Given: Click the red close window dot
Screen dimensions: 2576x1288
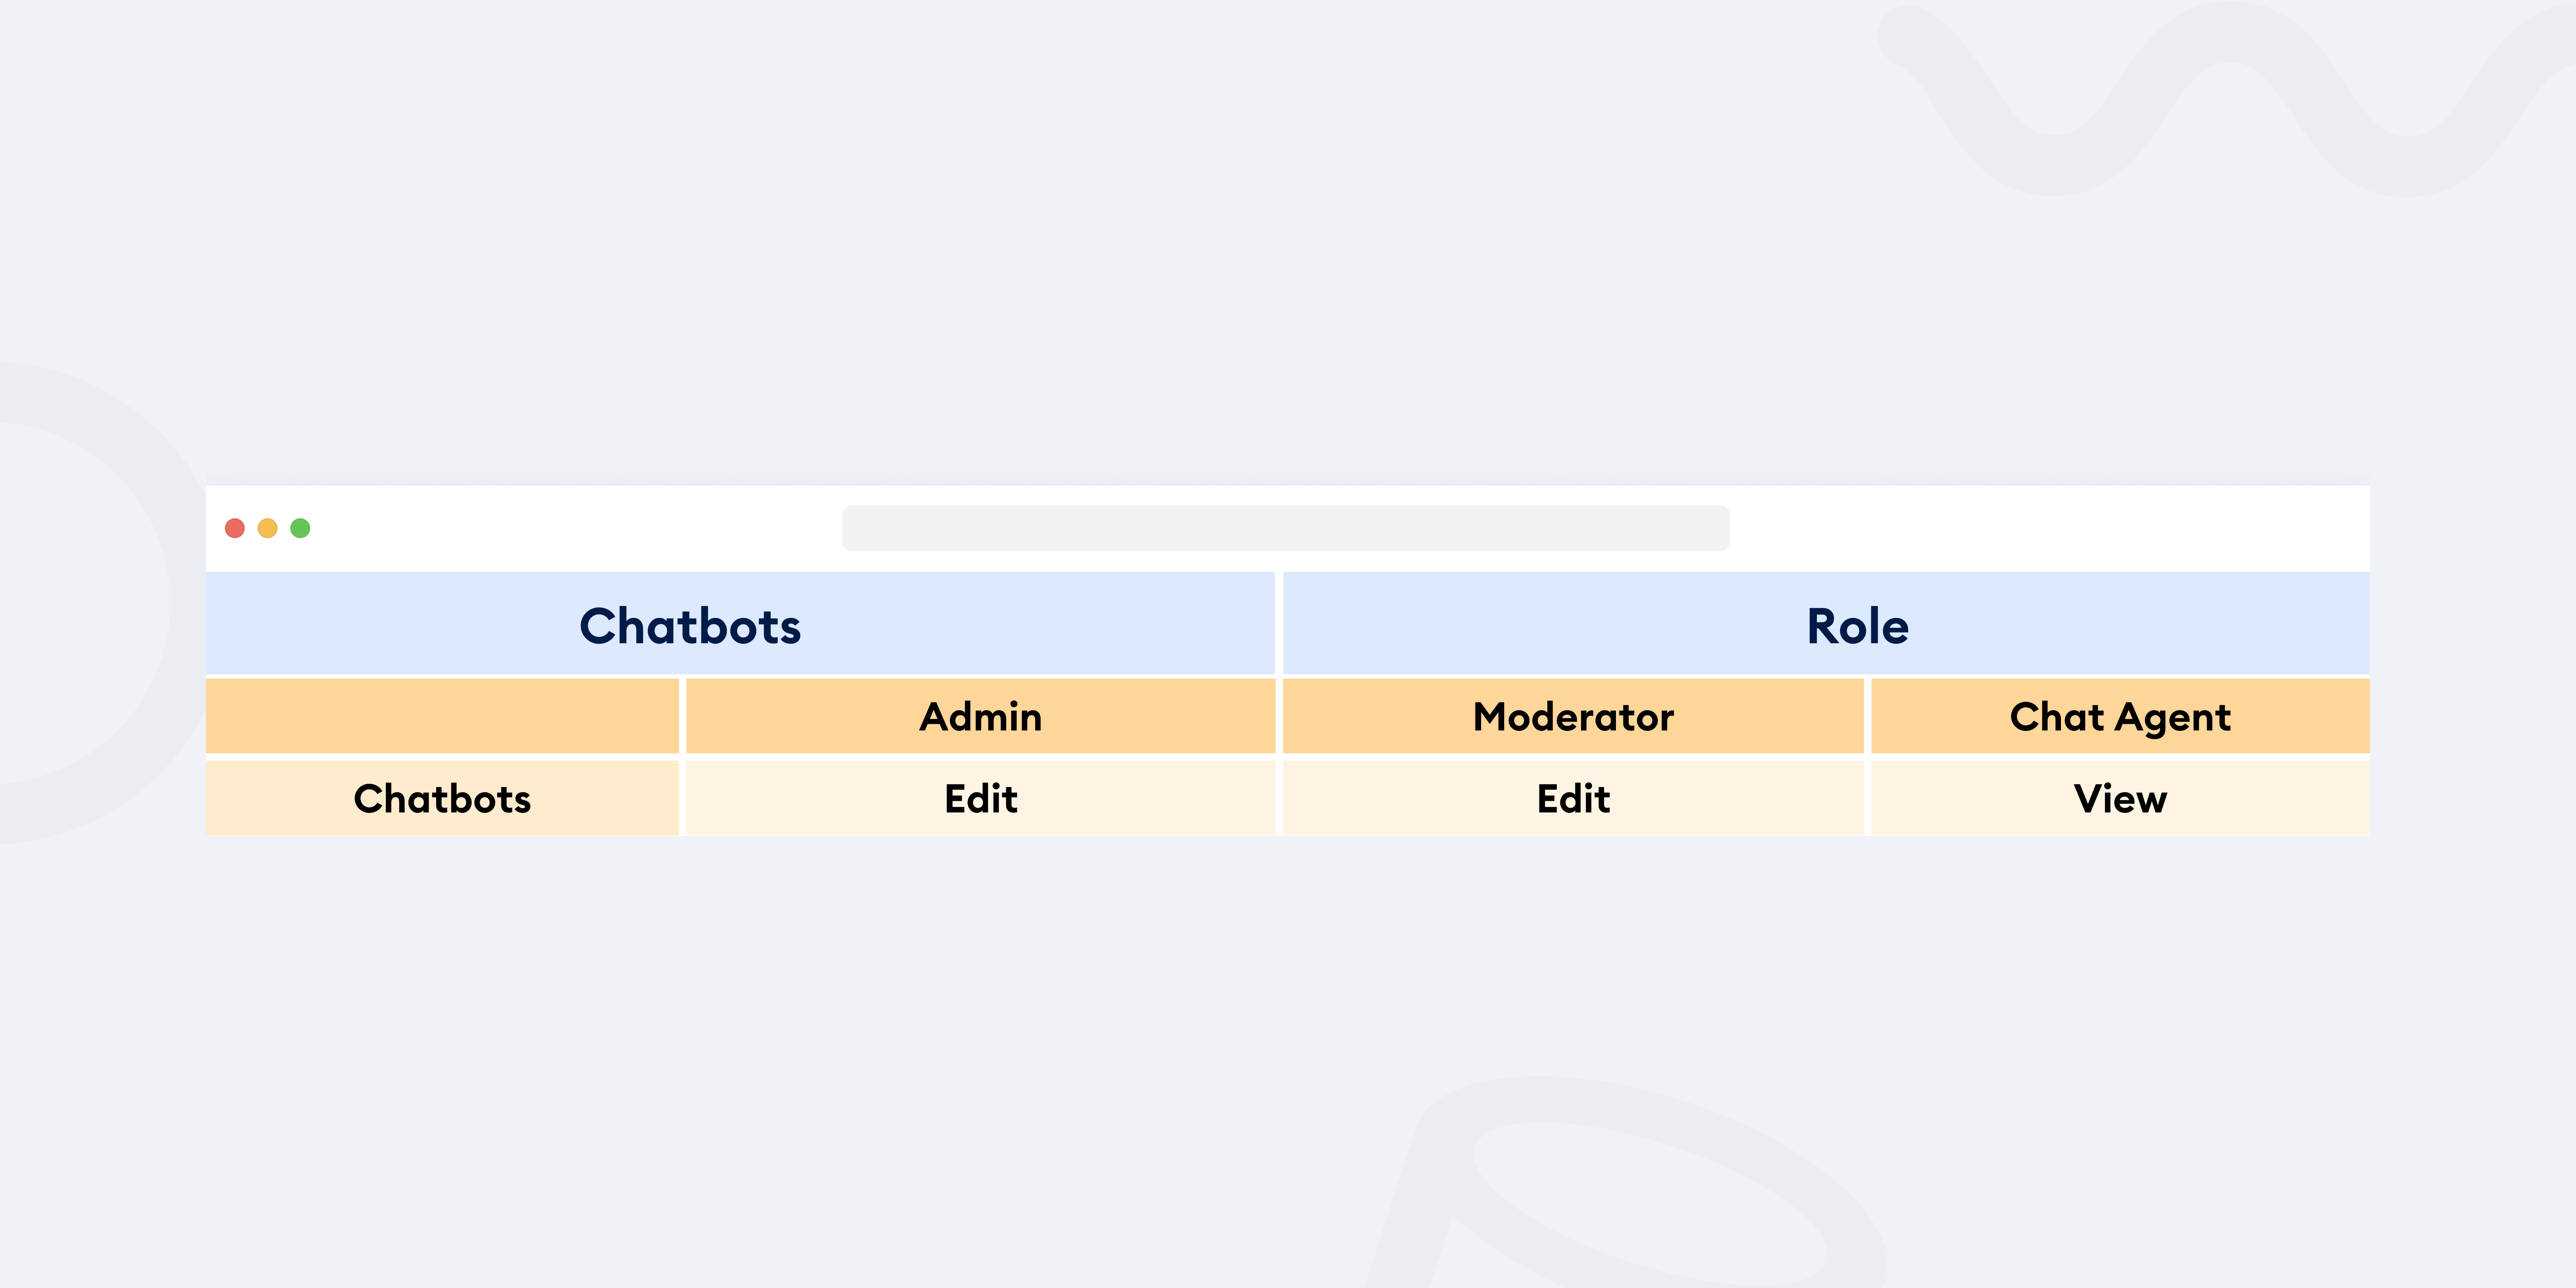Looking at the screenshot, I should pyautogui.click(x=235, y=528).
